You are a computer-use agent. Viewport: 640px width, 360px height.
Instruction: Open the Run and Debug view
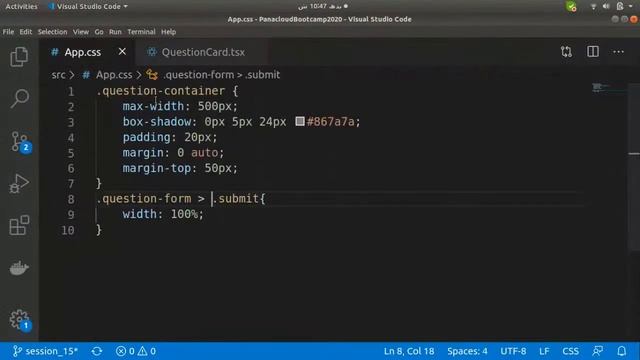click(19, 184)
